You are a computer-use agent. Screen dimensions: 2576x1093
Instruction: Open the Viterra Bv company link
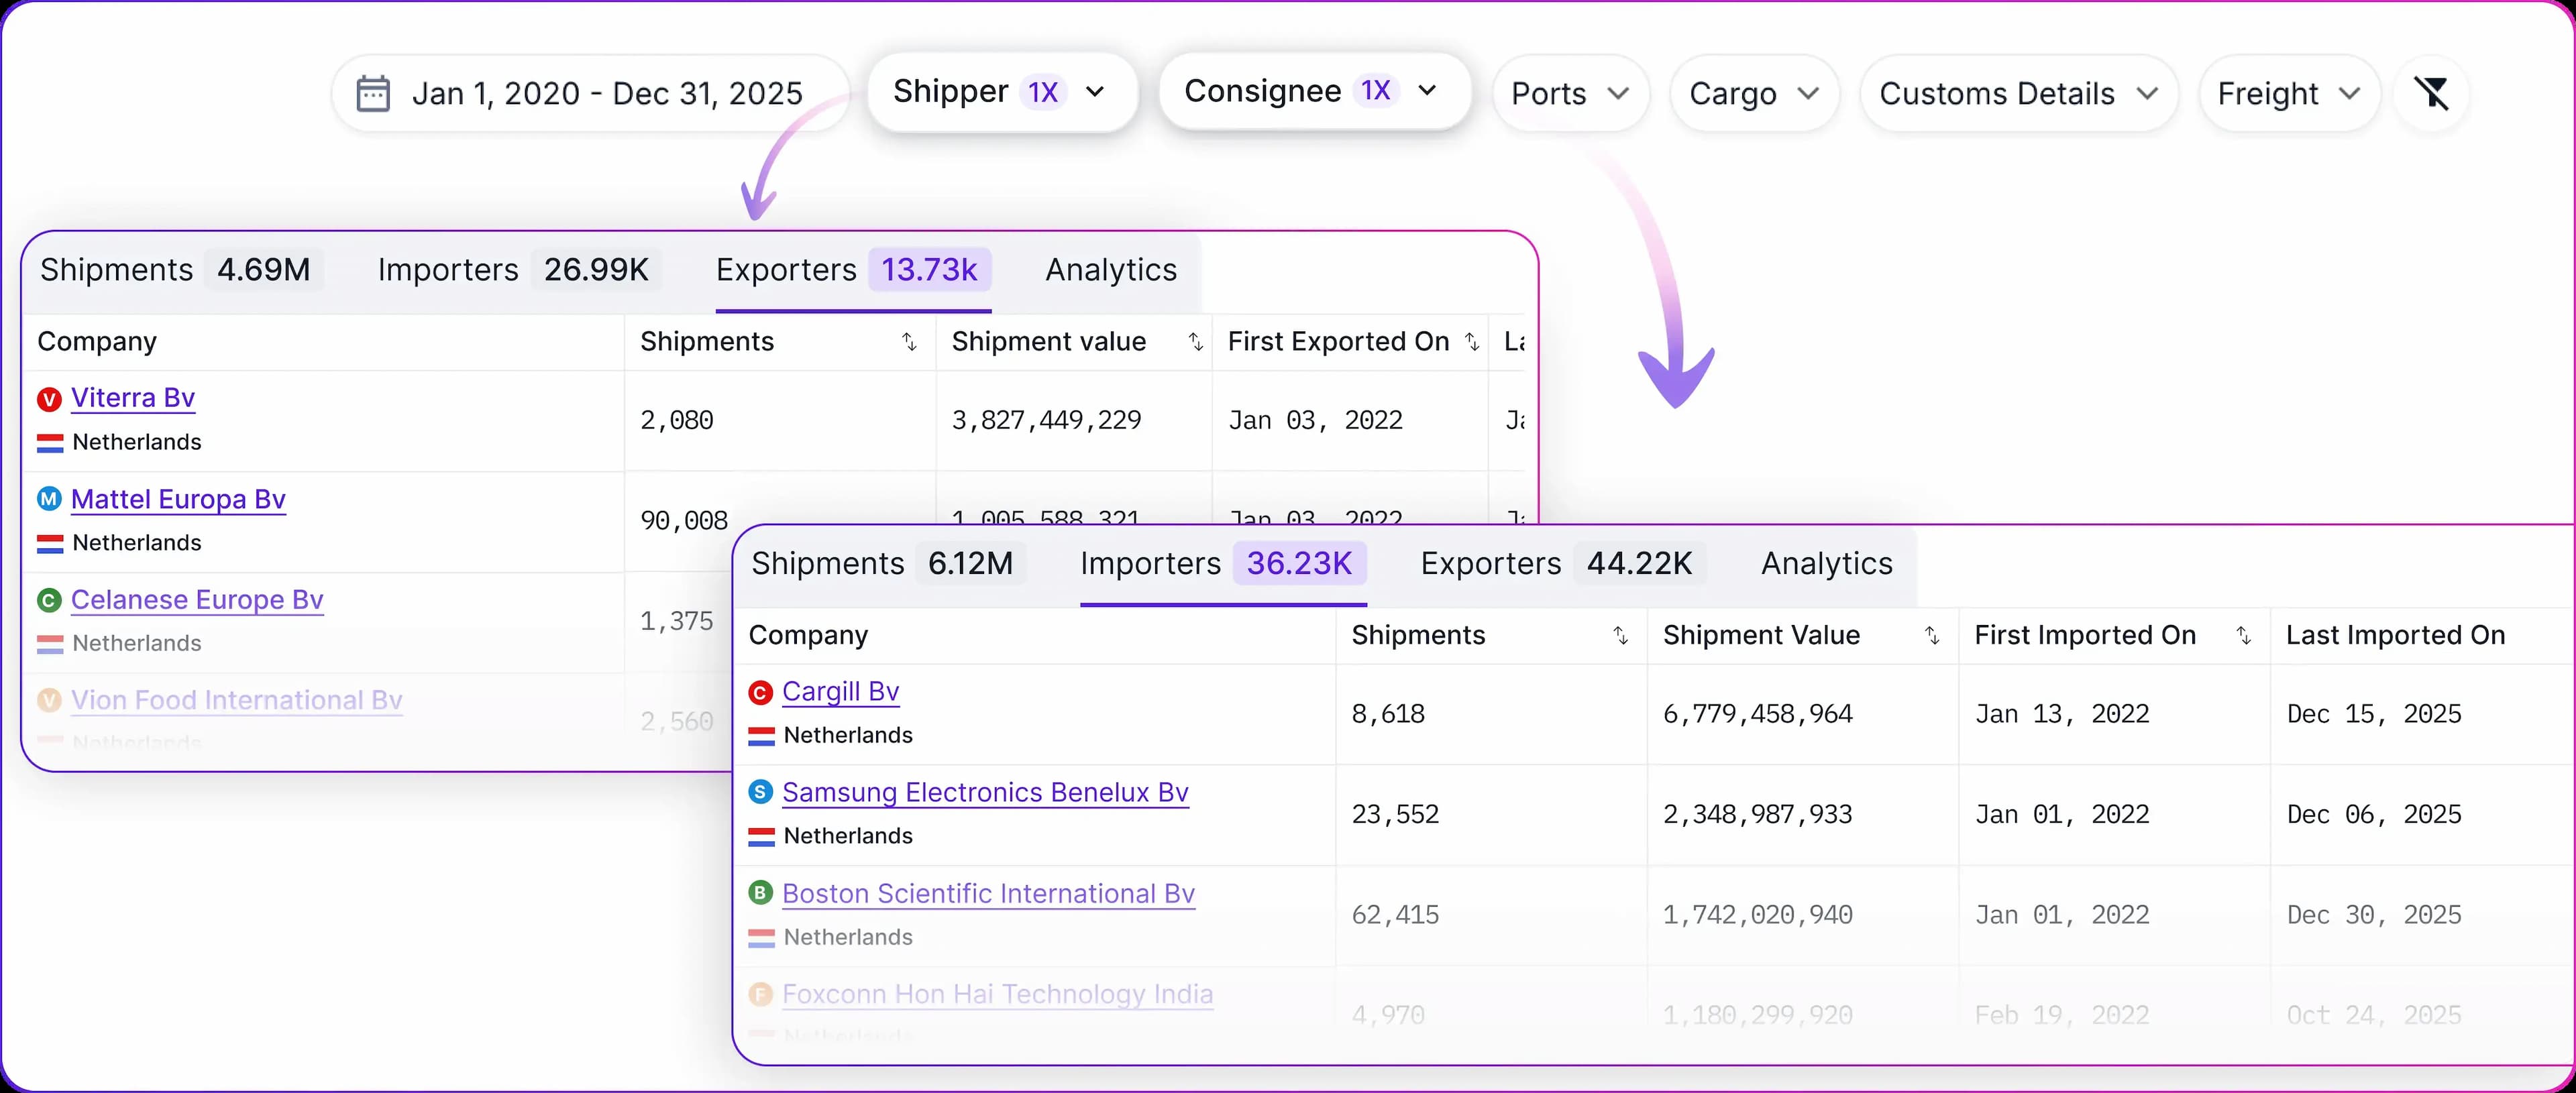[x=133, y=398]
